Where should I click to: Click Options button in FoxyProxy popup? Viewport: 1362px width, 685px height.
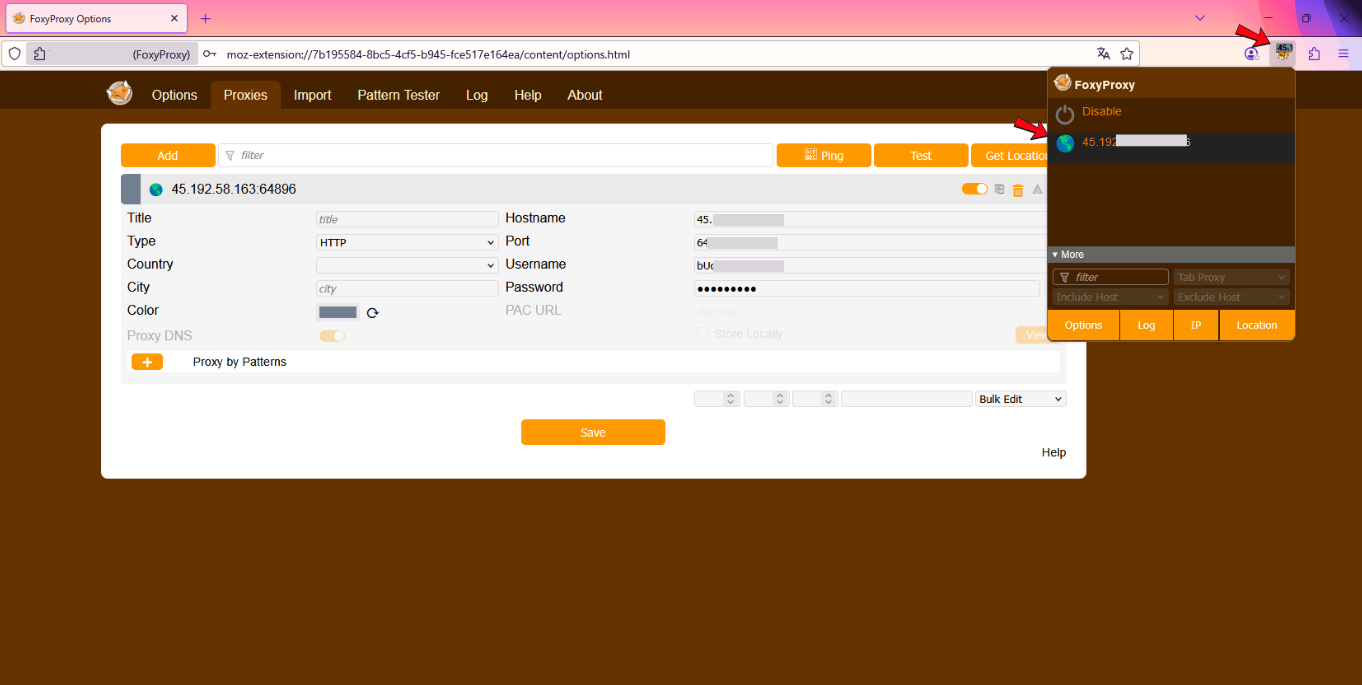click(x=1083, y=325)
